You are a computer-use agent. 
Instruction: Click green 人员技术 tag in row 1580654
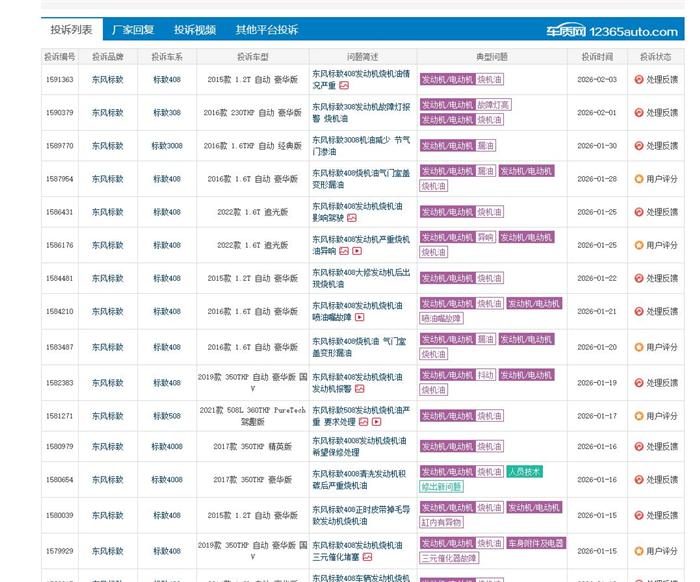coord(525,472)
